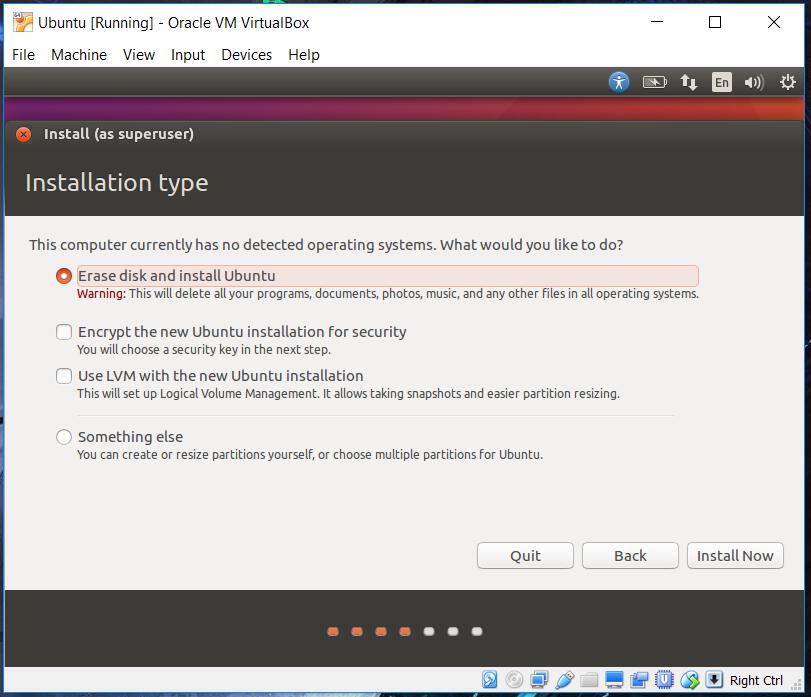Click the hard disk activity status icon
Image resolution: width=811 pixels, height=697 pixels.
coord(489,679)
